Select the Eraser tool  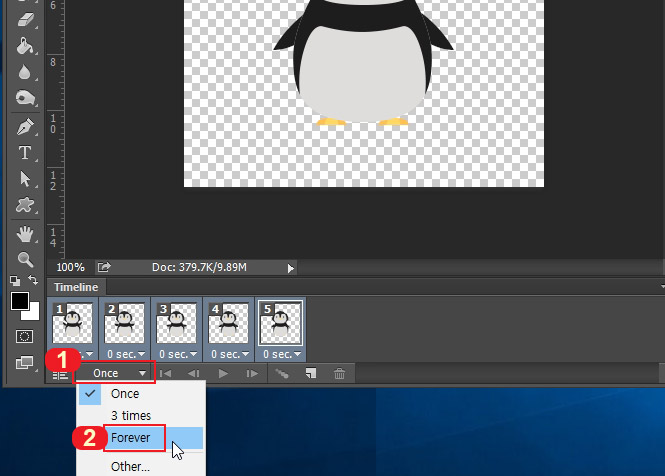point(25,20)
